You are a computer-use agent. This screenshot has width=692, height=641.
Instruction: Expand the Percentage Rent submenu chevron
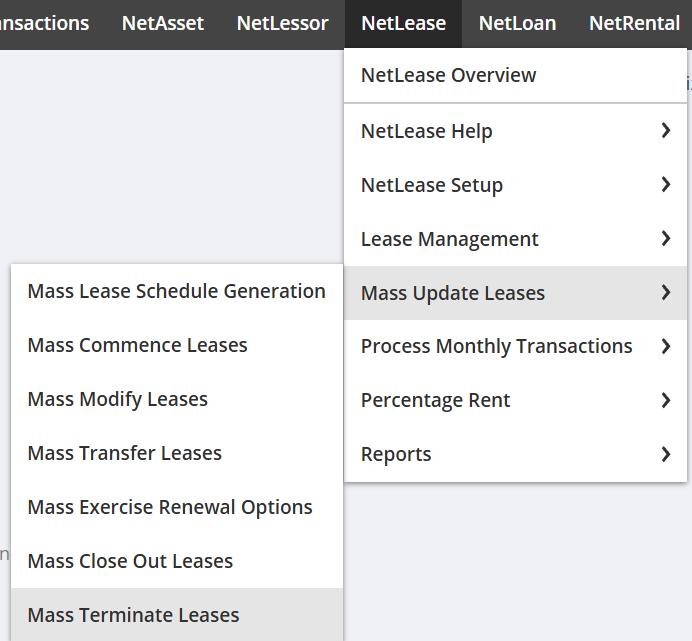[666, 400]
